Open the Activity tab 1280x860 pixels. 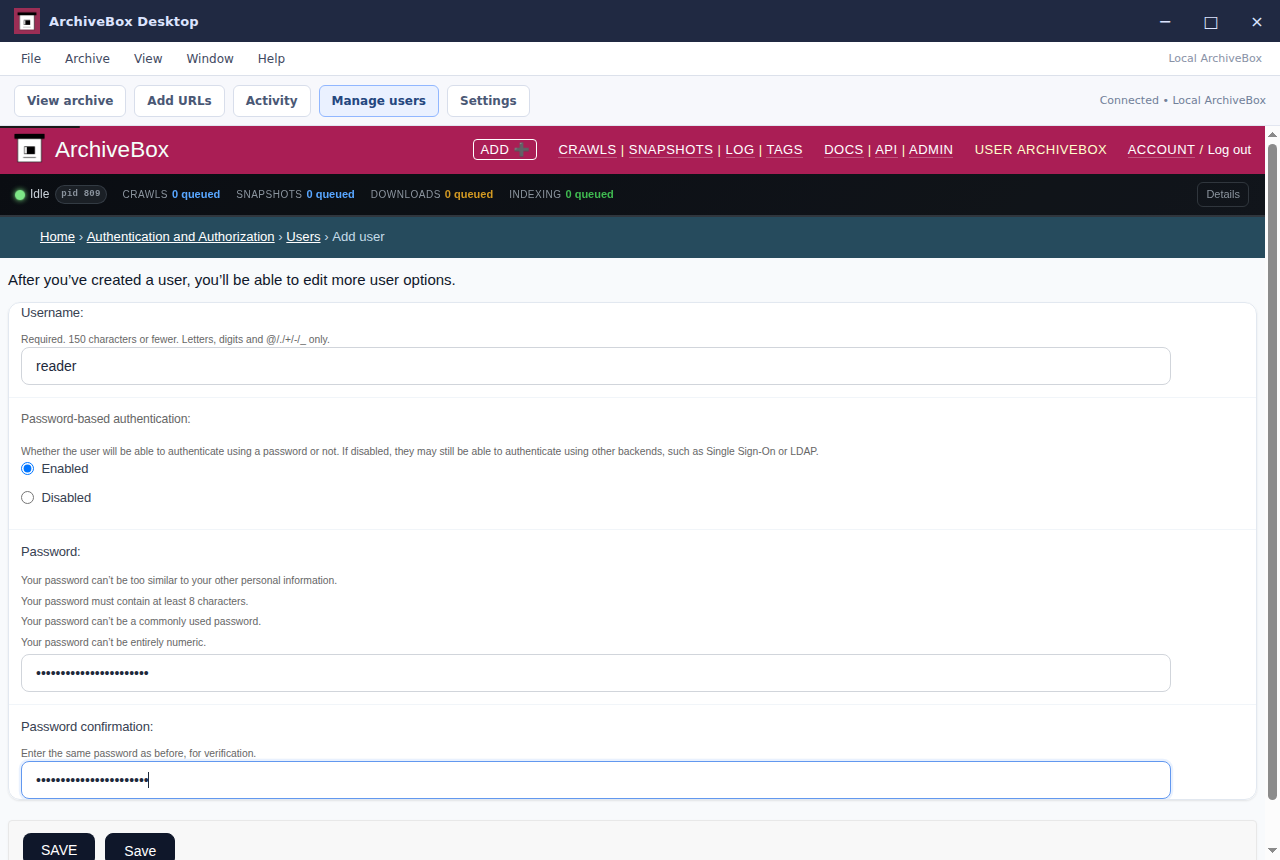tap(272, 101)
